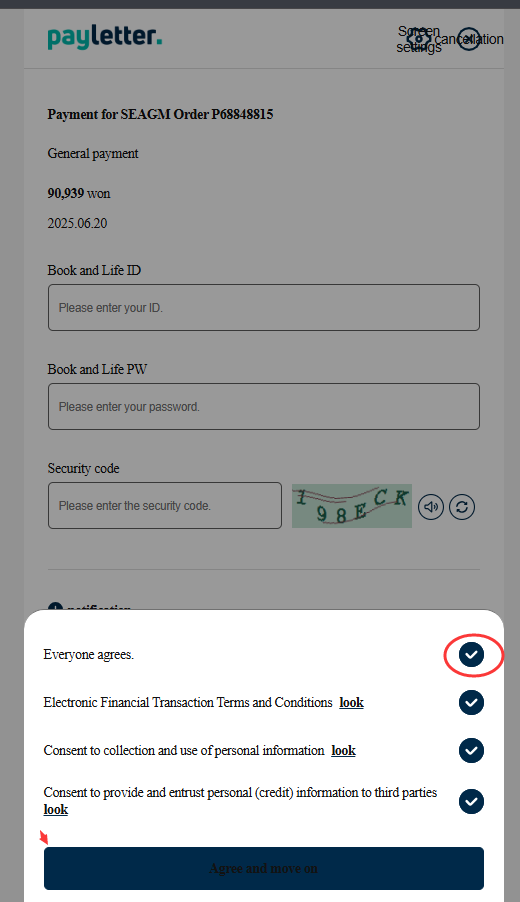The height and width of the screenshot is (902, 520).
Task: Uncheck Electronic Financial Transaction Terms checkbox
Action: pos(471,702)
